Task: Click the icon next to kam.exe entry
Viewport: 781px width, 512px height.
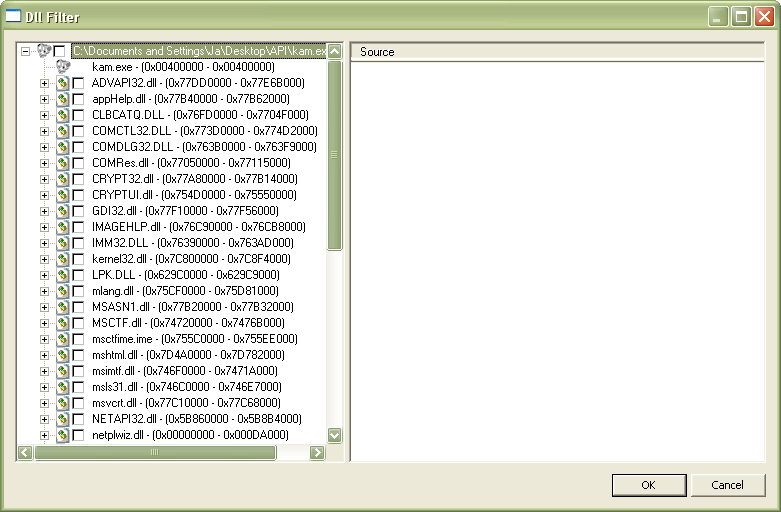Action: [x=63, y=67]
